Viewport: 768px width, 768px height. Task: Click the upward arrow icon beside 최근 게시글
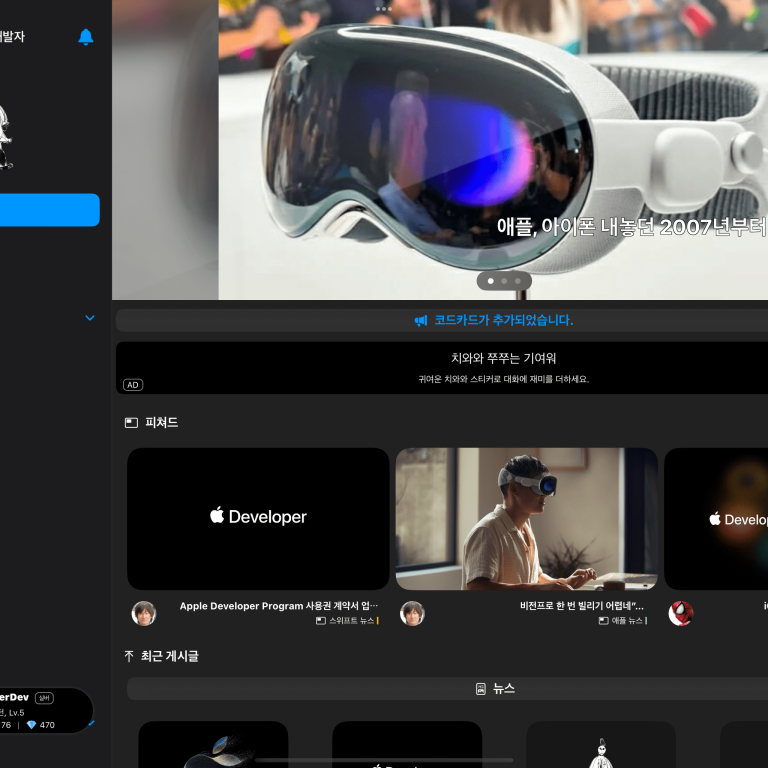click(129, 657)
